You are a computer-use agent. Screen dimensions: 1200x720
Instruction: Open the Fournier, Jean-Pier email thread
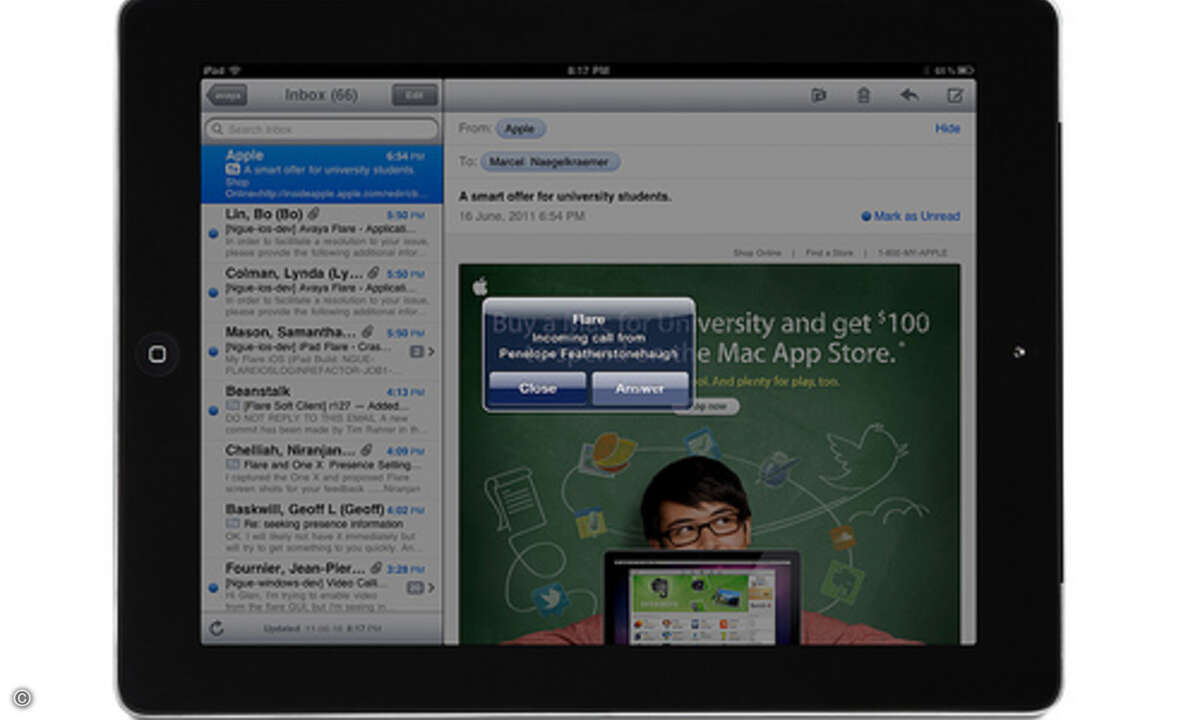(x=322, y=587)
